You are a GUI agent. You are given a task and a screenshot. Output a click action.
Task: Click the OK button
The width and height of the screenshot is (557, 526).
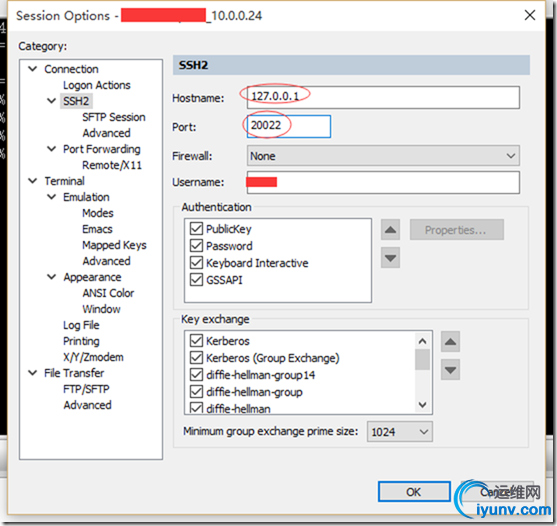pyautogui.click(x=414, y=492)
